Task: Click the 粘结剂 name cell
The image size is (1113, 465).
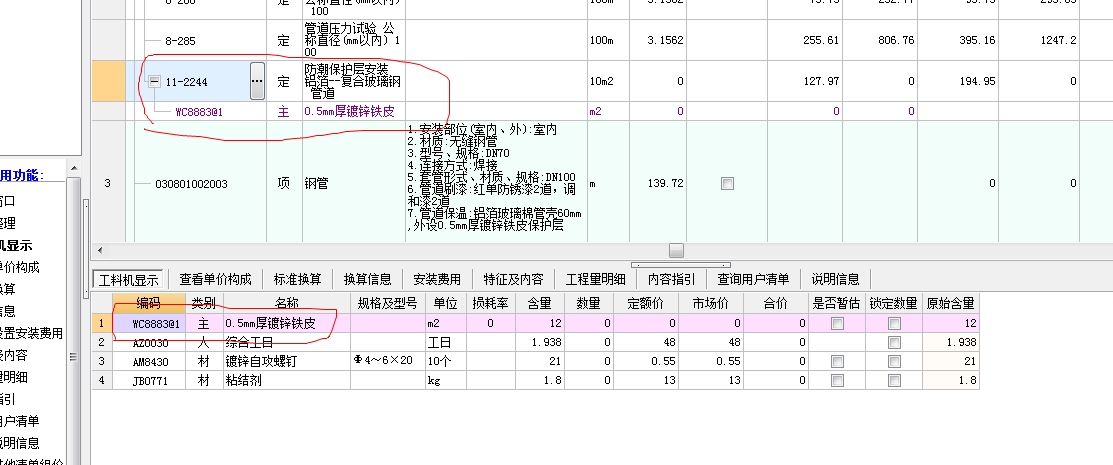Action: tap(286, 381)
